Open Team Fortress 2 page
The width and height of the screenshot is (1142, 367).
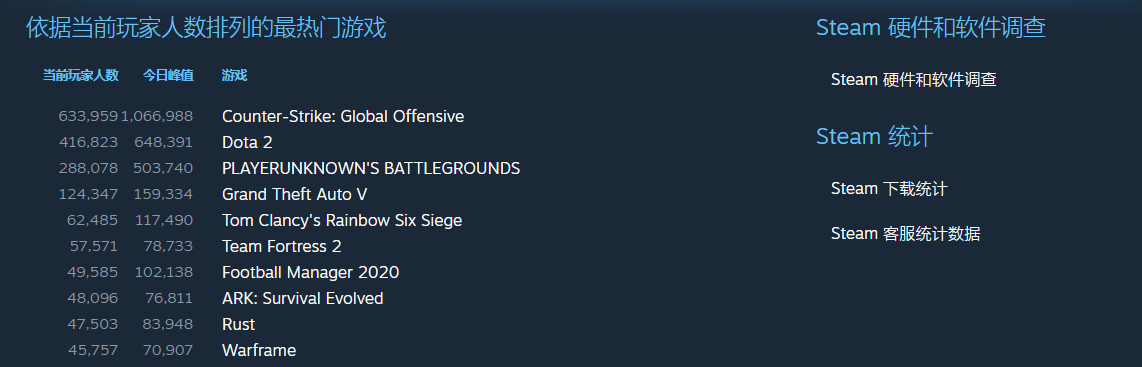point(281,246)
